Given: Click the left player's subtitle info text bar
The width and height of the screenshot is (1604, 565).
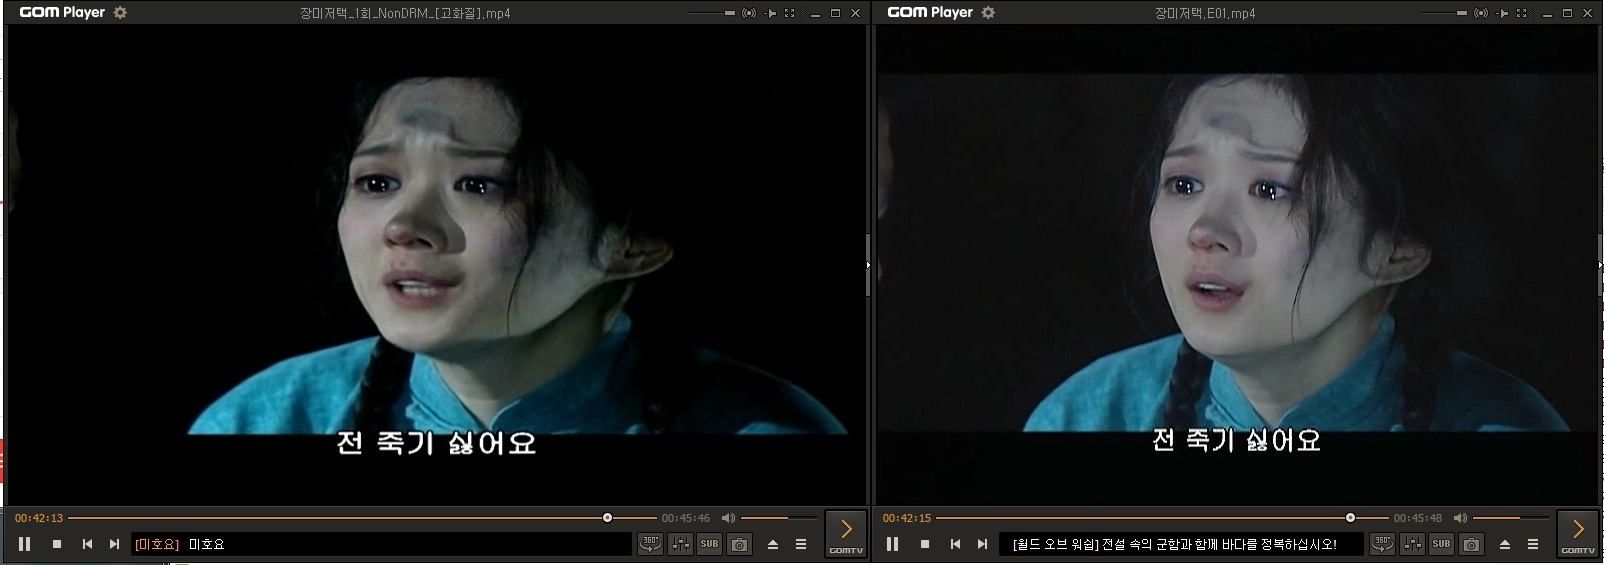Looking at the screenshot, I should (x=381, y=544).
